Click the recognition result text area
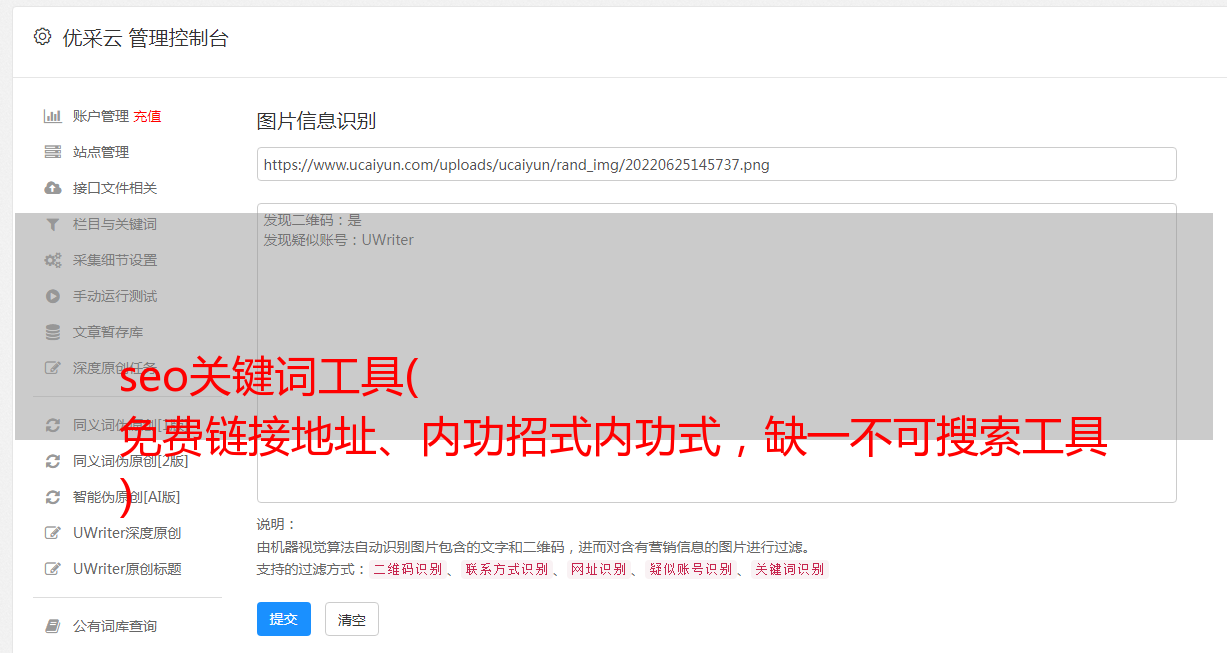 (716, 353)
